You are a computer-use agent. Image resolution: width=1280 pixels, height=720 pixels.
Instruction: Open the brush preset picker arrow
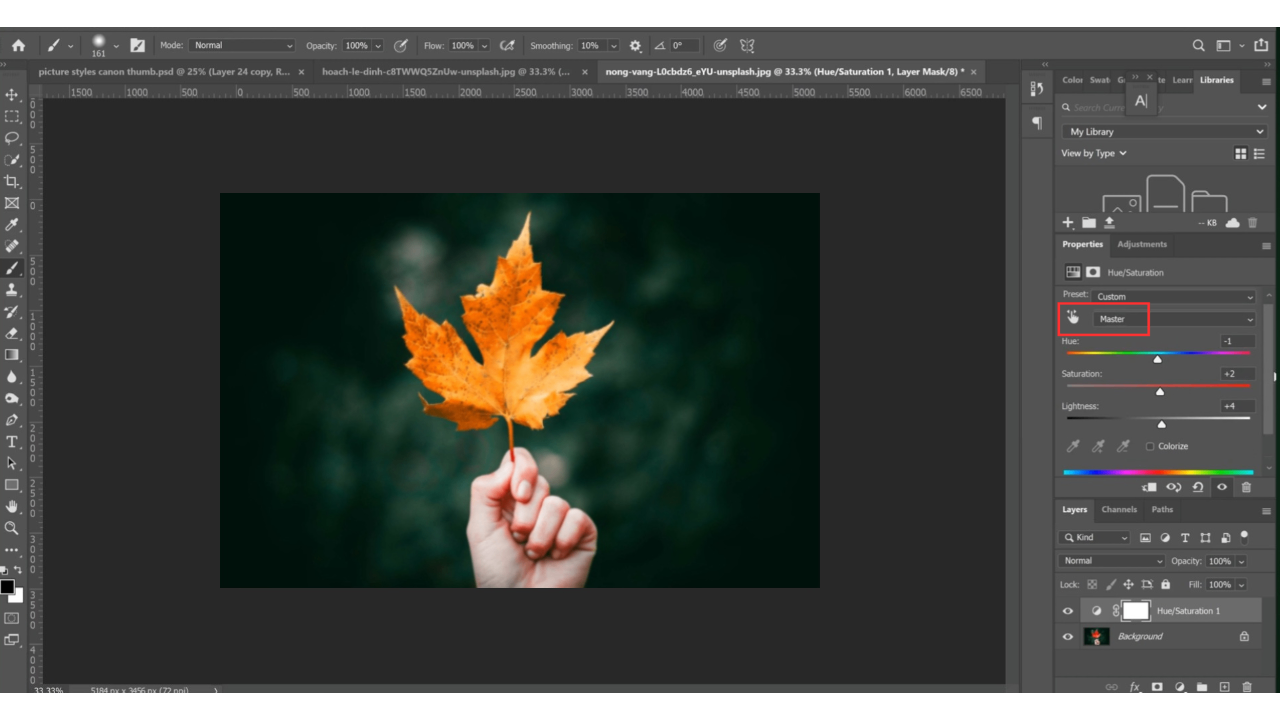(116, 45)
